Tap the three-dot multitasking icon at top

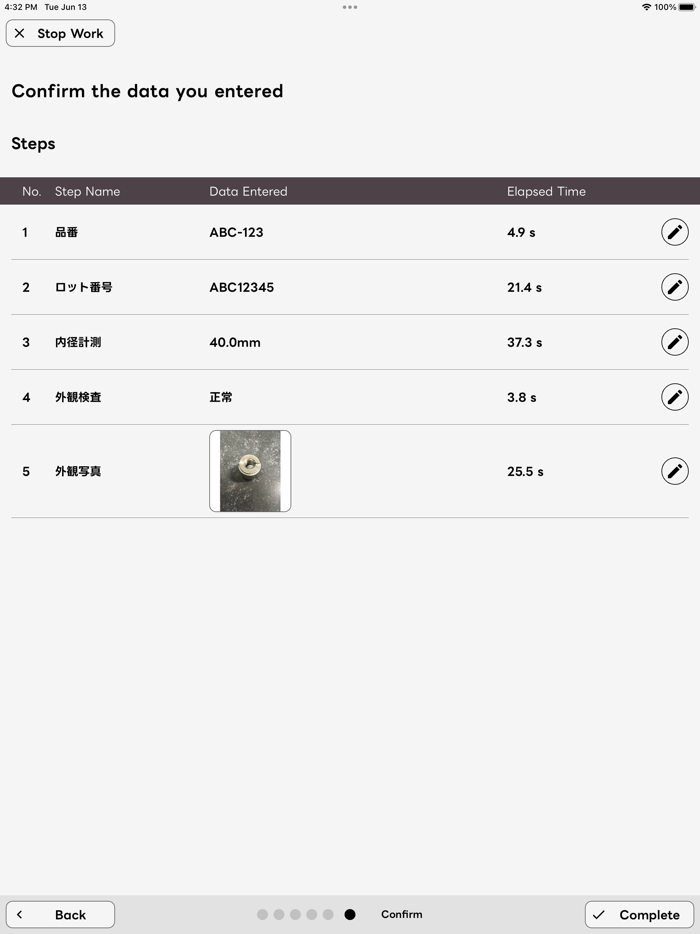click(x=350, y=7)
